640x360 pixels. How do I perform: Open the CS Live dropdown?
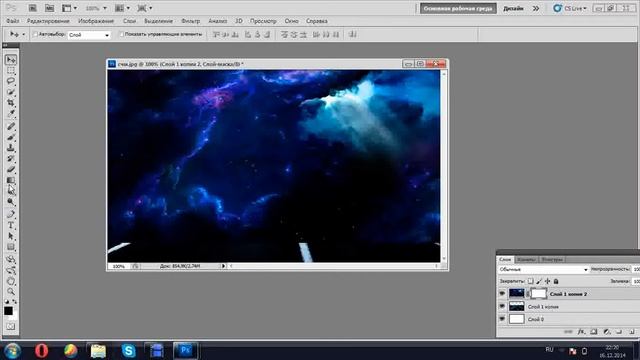click(570, 8)
